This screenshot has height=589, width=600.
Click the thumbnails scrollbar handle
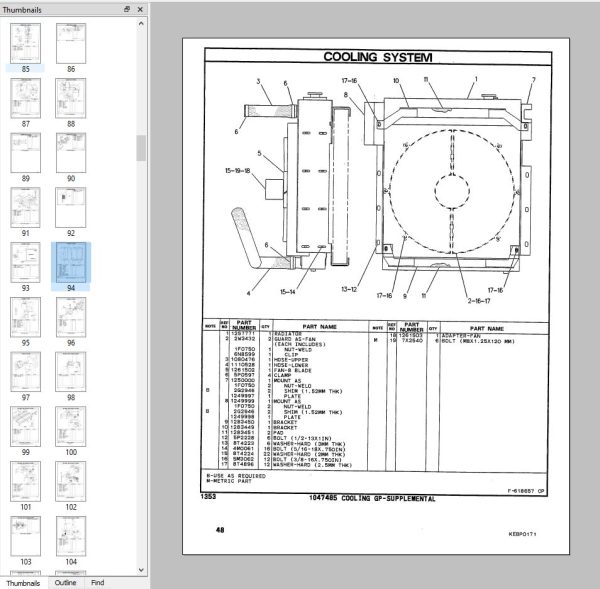coord(141,148)
